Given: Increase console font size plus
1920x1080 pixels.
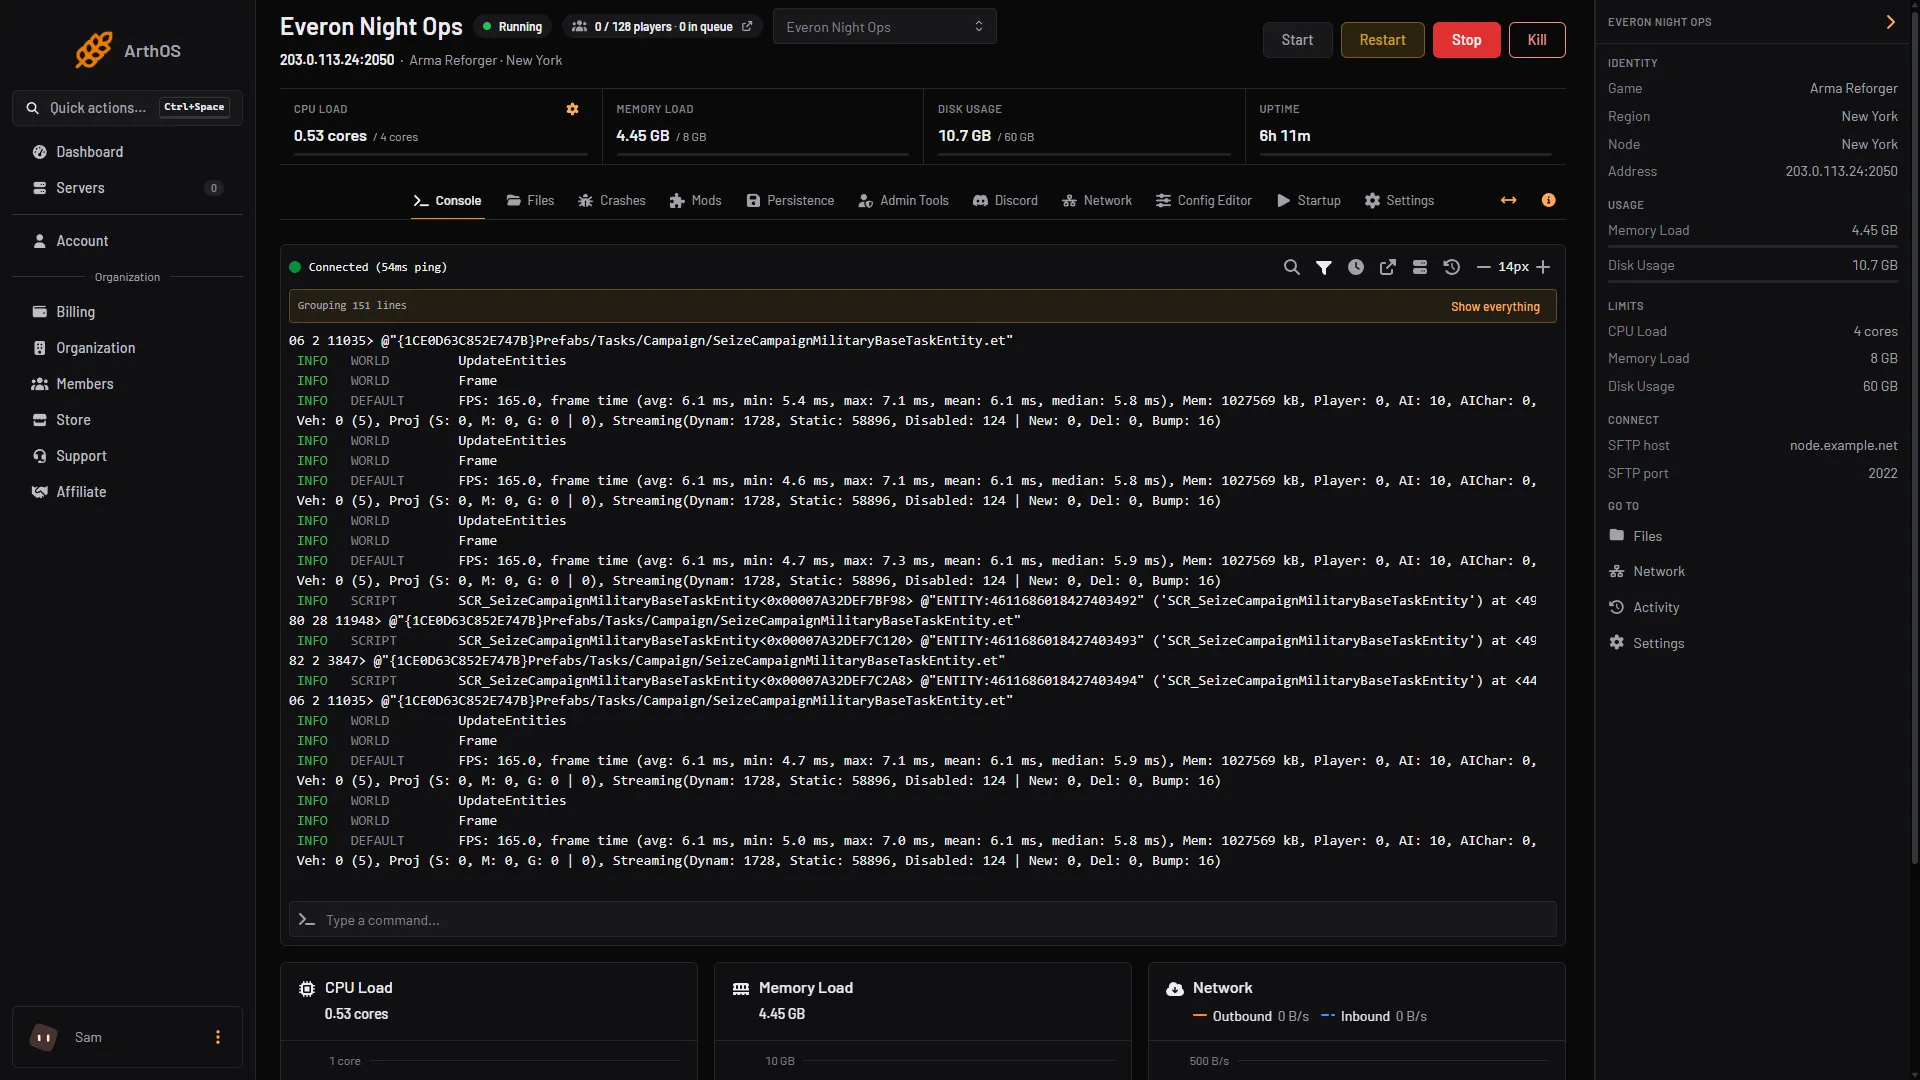Looking at the screenshot, I should point(1543,267).
